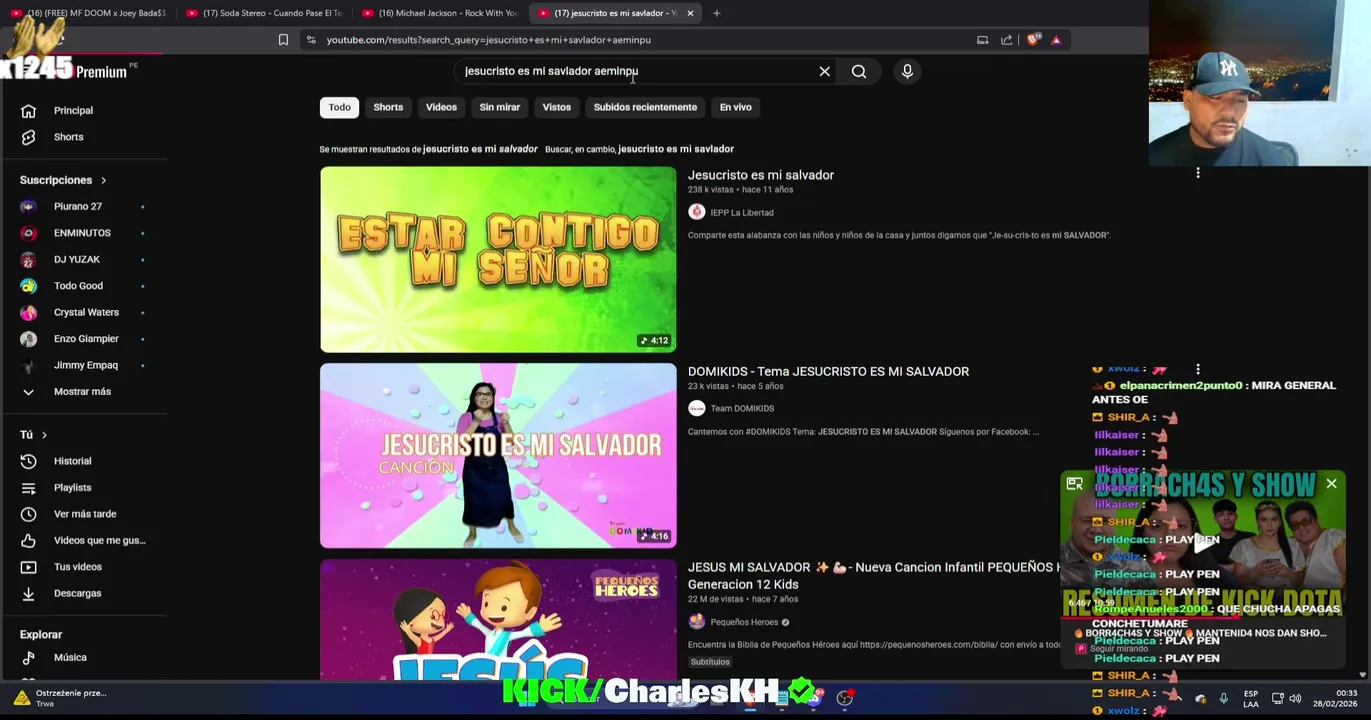Viewport: 1371px width, 720px height.
Task: Close the jesucristo es mi salvador tab
Action: pos(690,13)
